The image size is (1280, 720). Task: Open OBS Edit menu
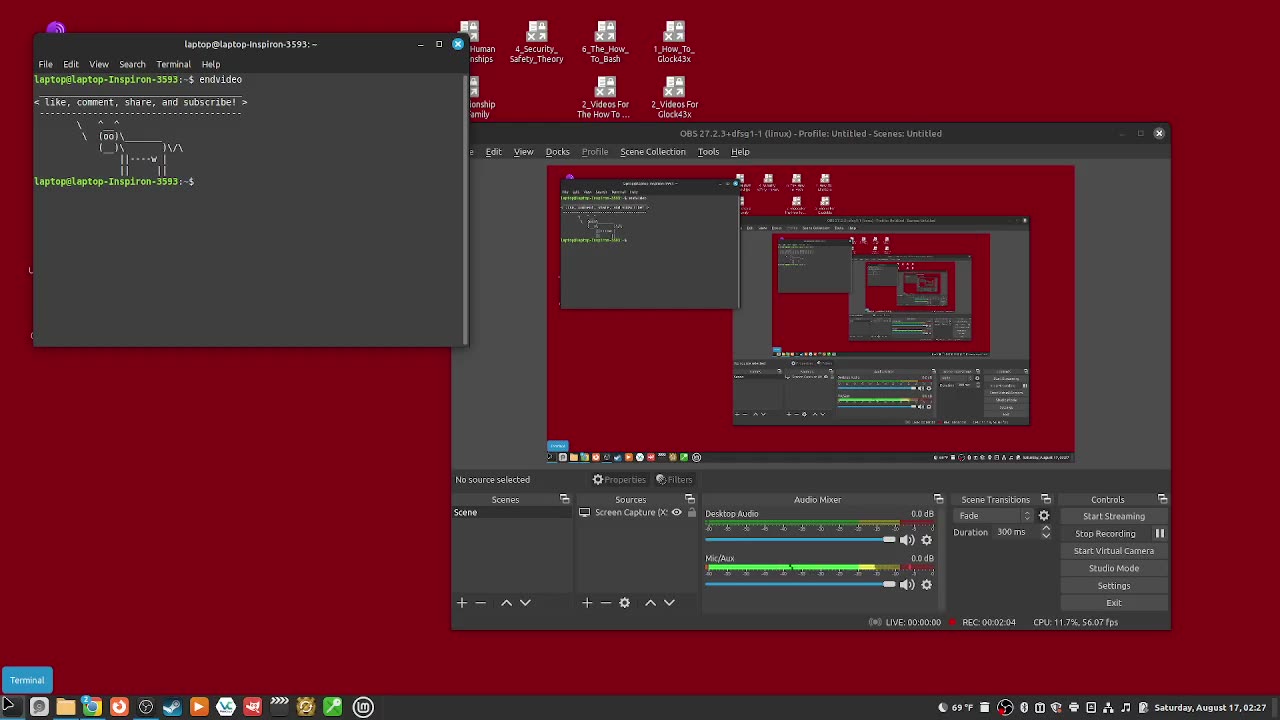point(493,152)
